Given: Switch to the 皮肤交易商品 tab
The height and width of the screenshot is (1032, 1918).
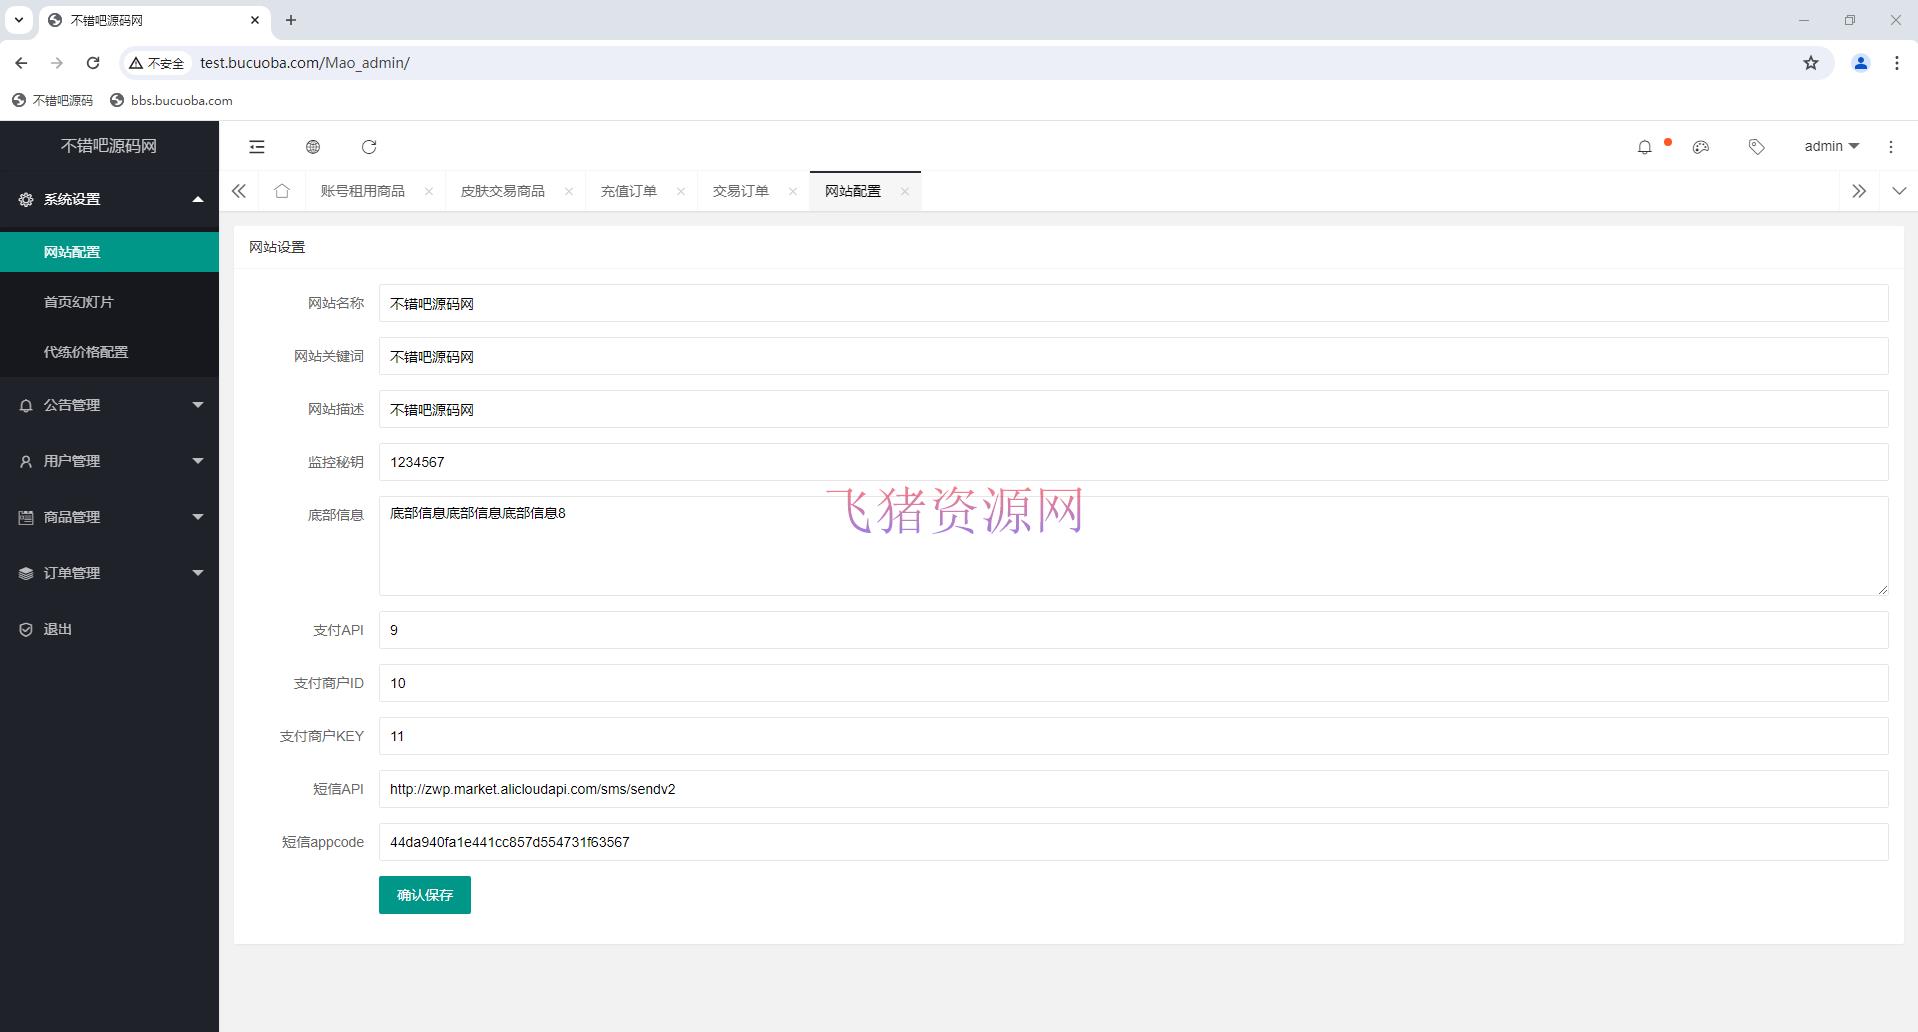Looking at the screenshot, I should click(504, 190).
